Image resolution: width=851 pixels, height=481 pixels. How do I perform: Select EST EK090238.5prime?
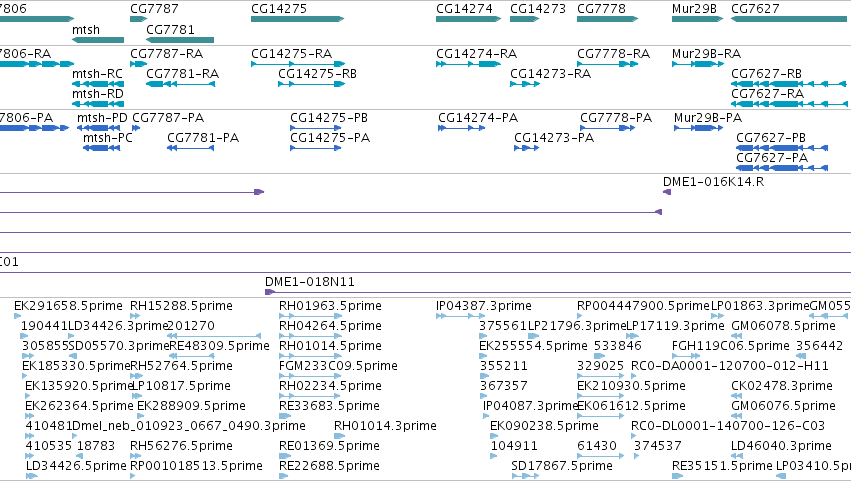(544, 426)
